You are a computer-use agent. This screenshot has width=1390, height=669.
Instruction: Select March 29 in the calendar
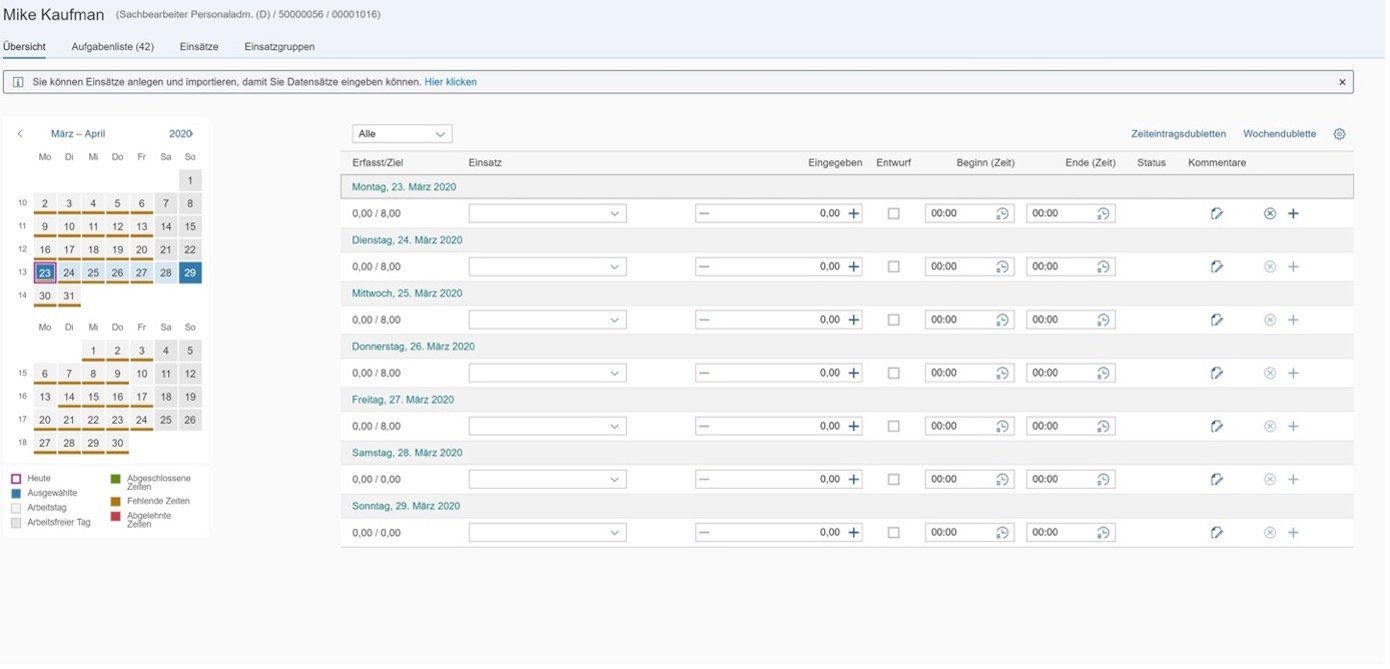tap(190, 273)
